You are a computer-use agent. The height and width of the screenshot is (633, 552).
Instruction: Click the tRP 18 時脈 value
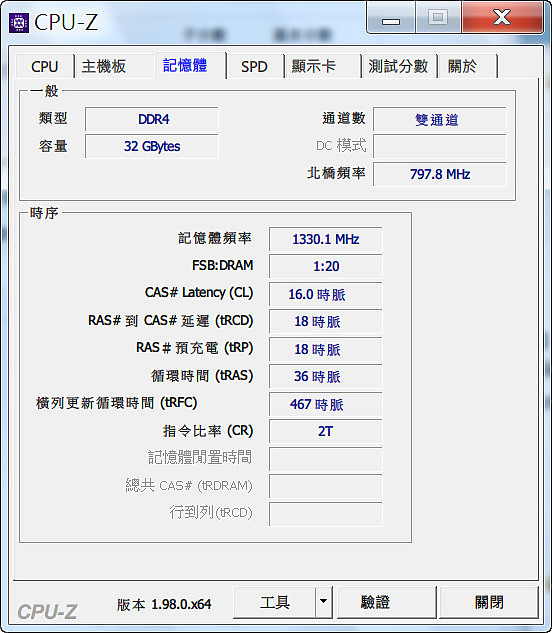325,349
